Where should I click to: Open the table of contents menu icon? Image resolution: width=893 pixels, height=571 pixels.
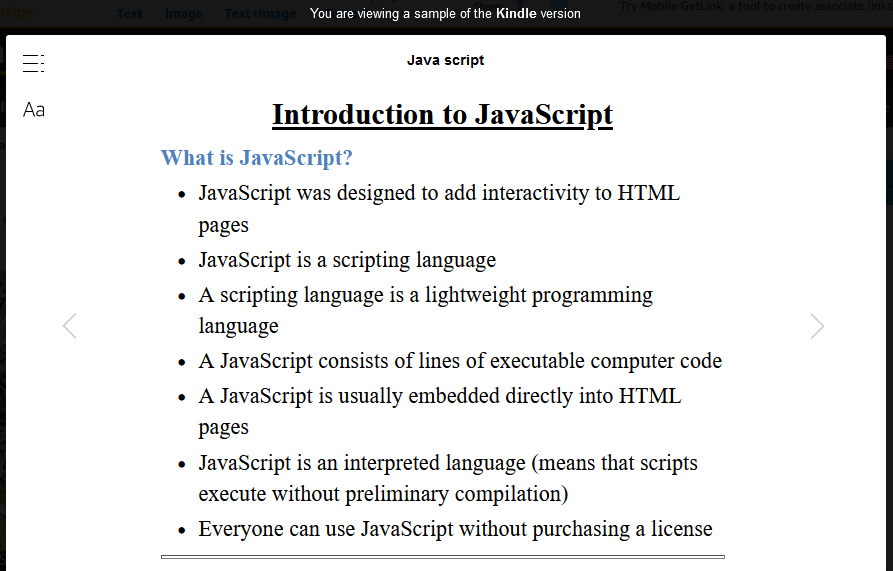pos(33,64)
